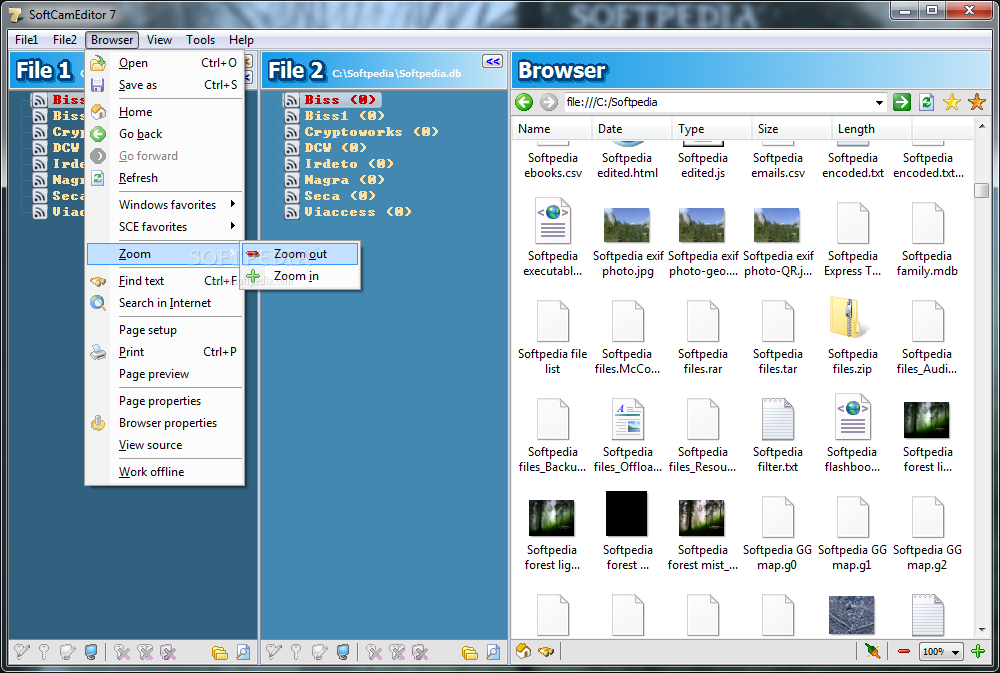
Task: Open the File2 menu
Action: tap(64, 40)
